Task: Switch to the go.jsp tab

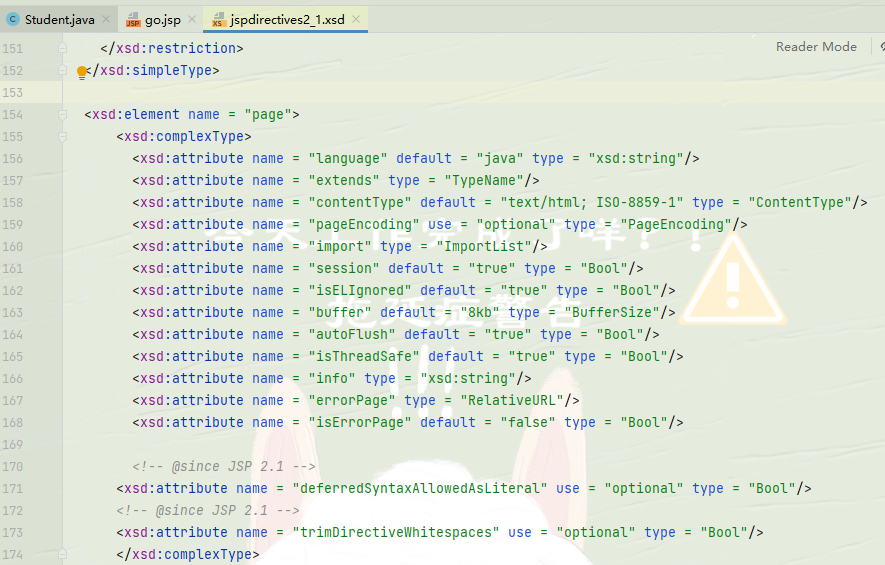Action: (x=163, y=20)
